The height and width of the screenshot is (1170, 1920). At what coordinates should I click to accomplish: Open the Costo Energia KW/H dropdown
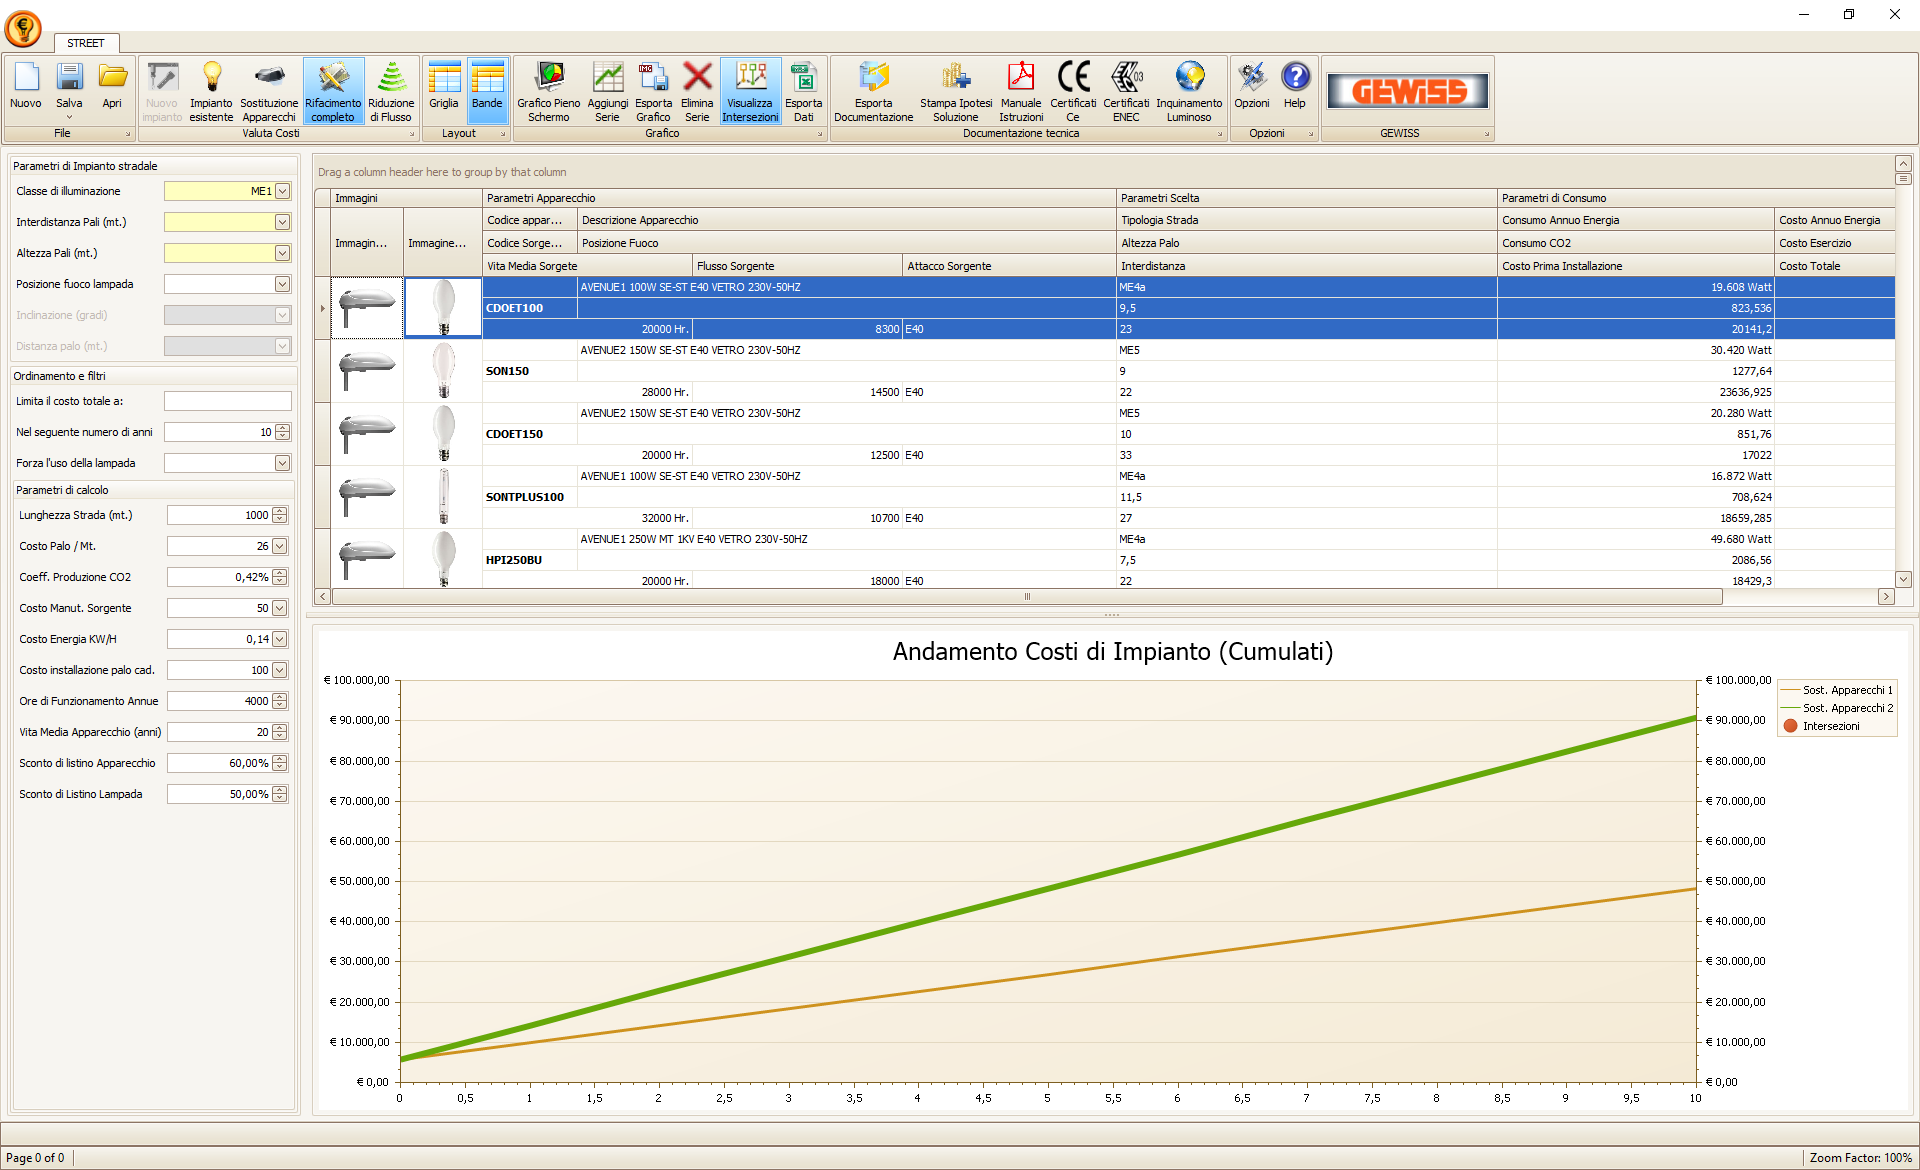pos(280,639)
